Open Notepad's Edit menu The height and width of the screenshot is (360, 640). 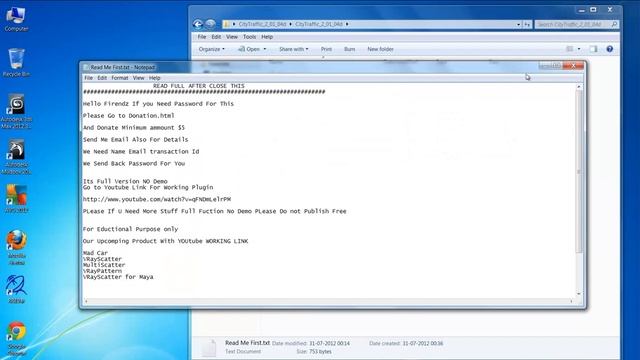click(x=102, y=78)
